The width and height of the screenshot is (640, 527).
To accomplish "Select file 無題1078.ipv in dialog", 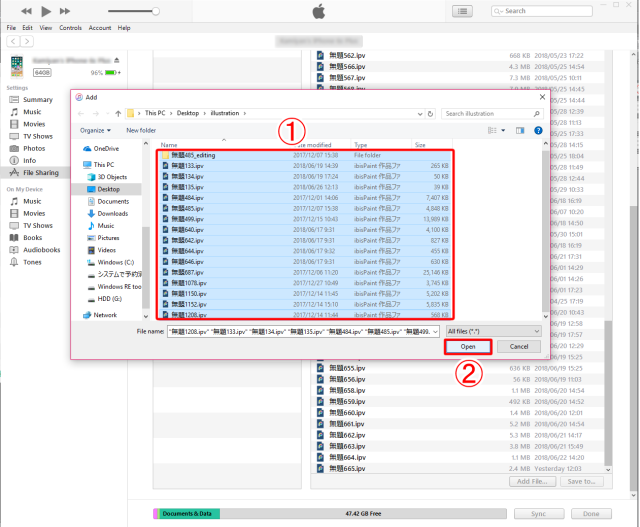I will click(x=304, y=283).
